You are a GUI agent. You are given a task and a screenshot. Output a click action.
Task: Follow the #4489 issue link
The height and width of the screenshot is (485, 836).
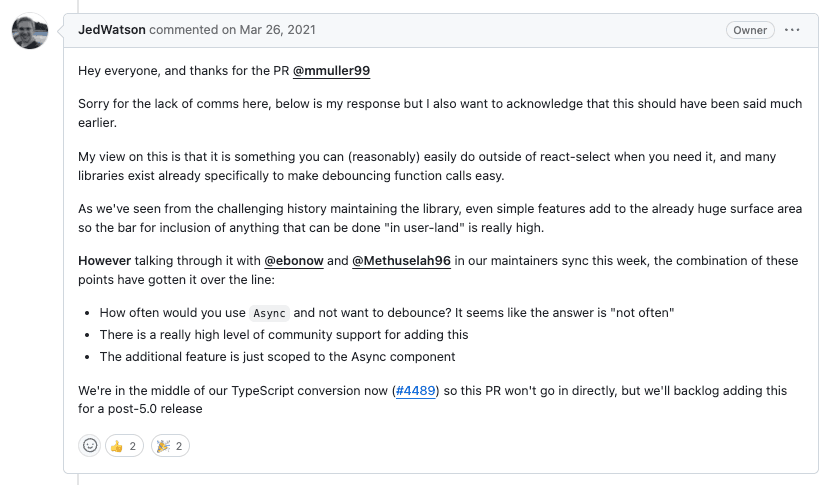[416, 390]
